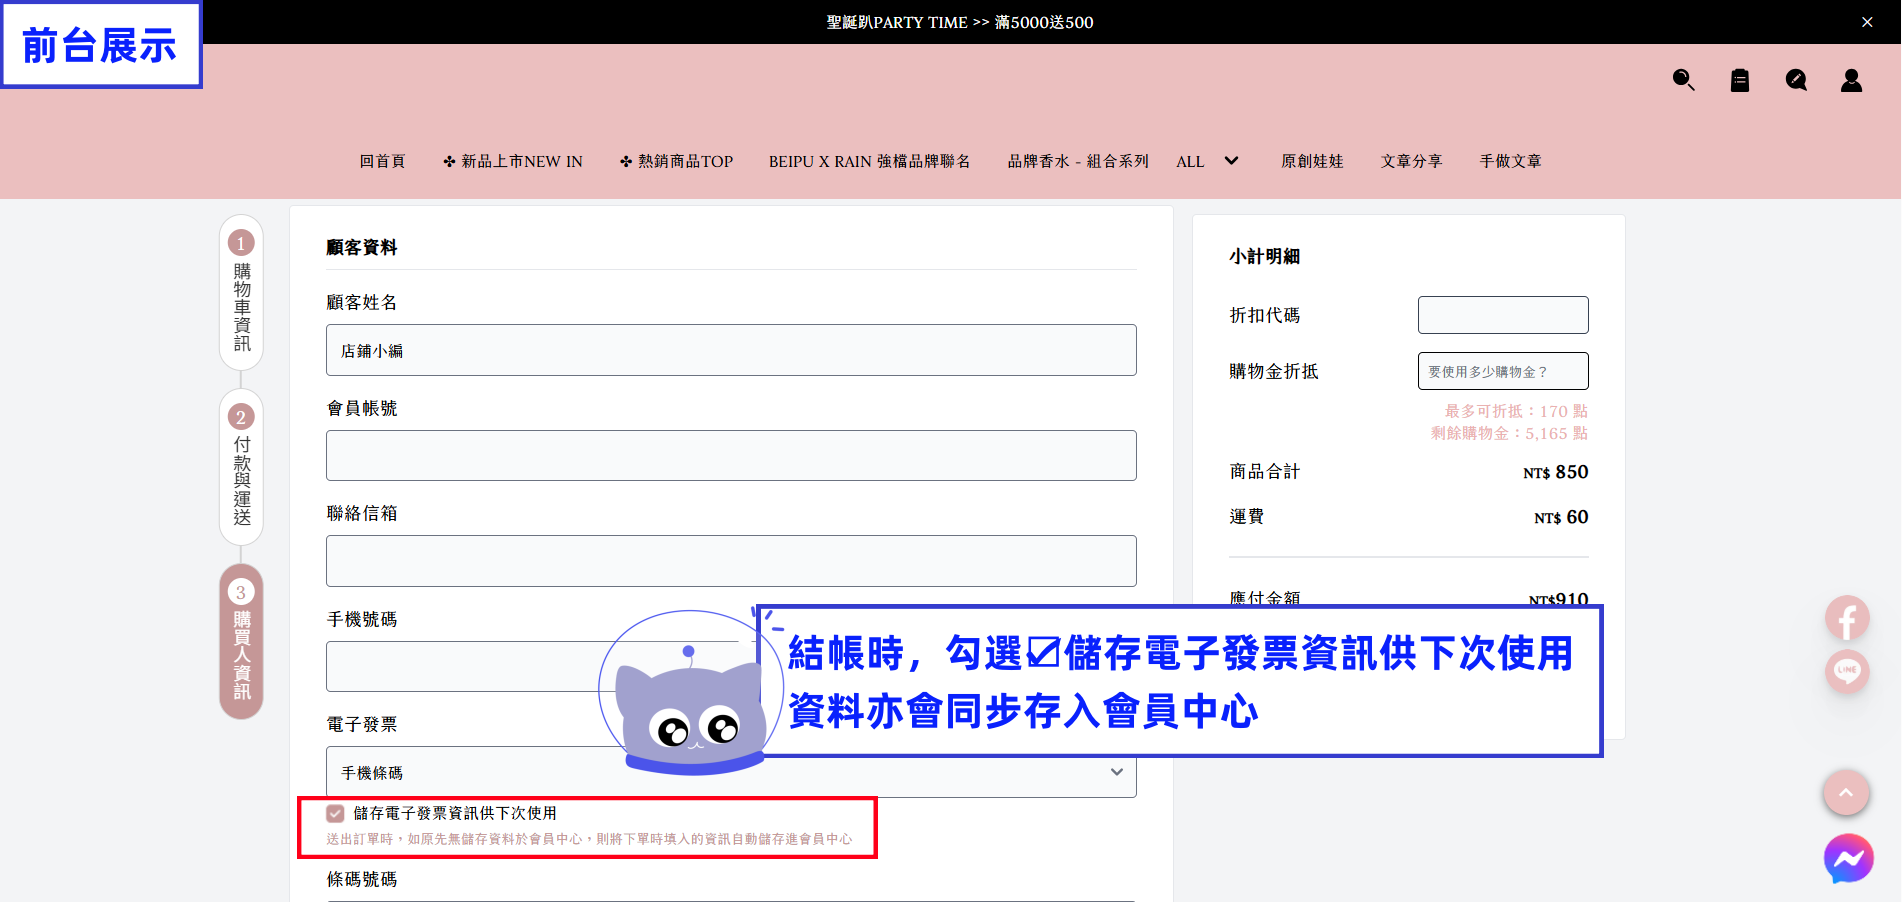Click the 聖誕趴PARTY TIME banner text
Screen dimensions: 1902x902
[x=960, y=22]
